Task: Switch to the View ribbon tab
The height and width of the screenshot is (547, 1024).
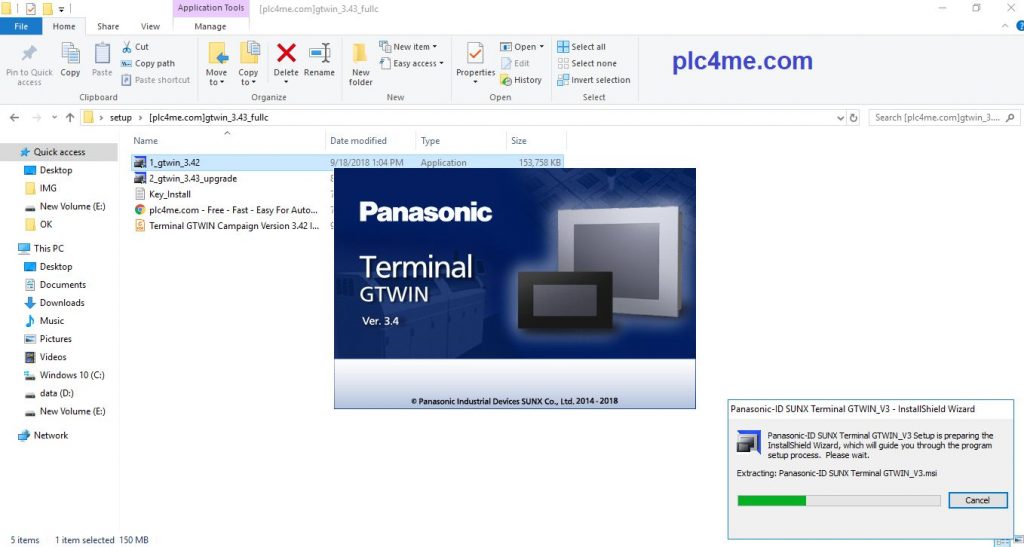Action: click(x=150, y=27)
